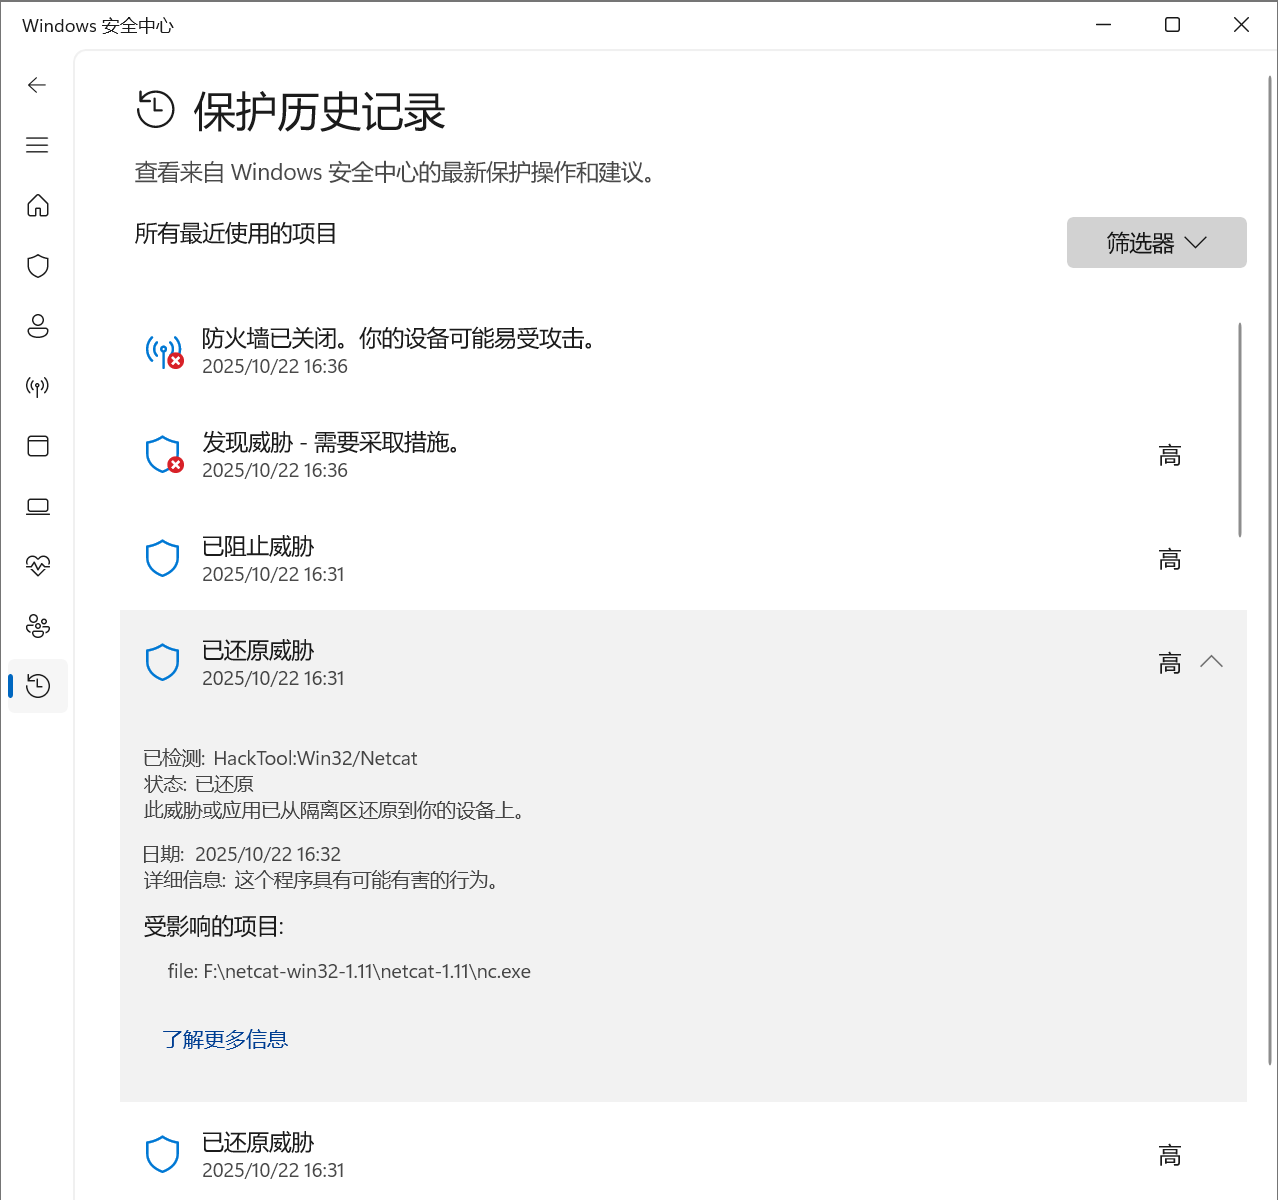Open App & browser control window icon
Screen dimensions: 1278x1200
click(x=38, y=446)
